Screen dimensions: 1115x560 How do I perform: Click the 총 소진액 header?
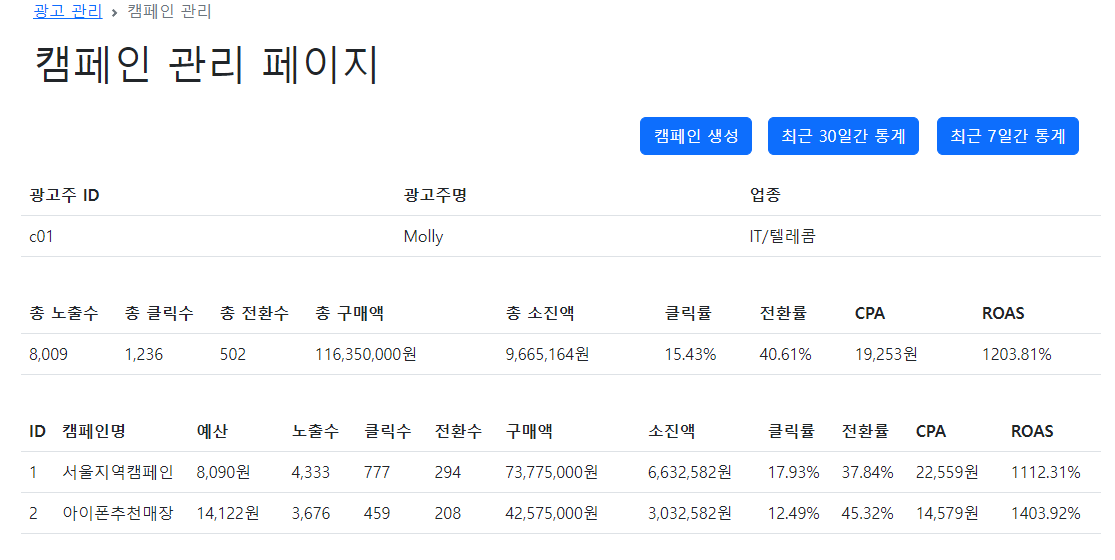[x=540, y=313]
